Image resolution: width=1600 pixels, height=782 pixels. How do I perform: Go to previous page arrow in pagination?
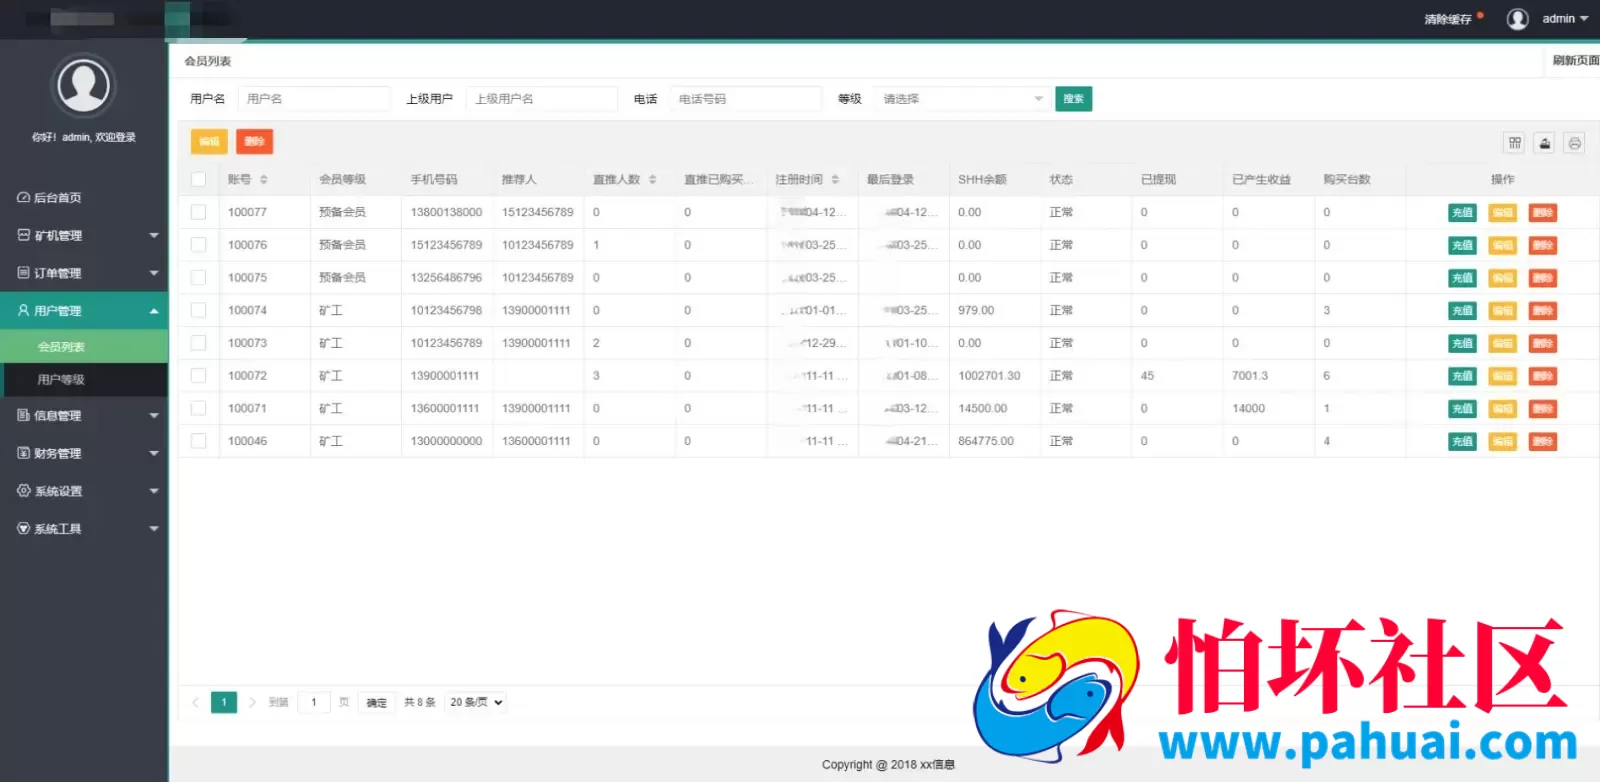[x=195, y=702]
